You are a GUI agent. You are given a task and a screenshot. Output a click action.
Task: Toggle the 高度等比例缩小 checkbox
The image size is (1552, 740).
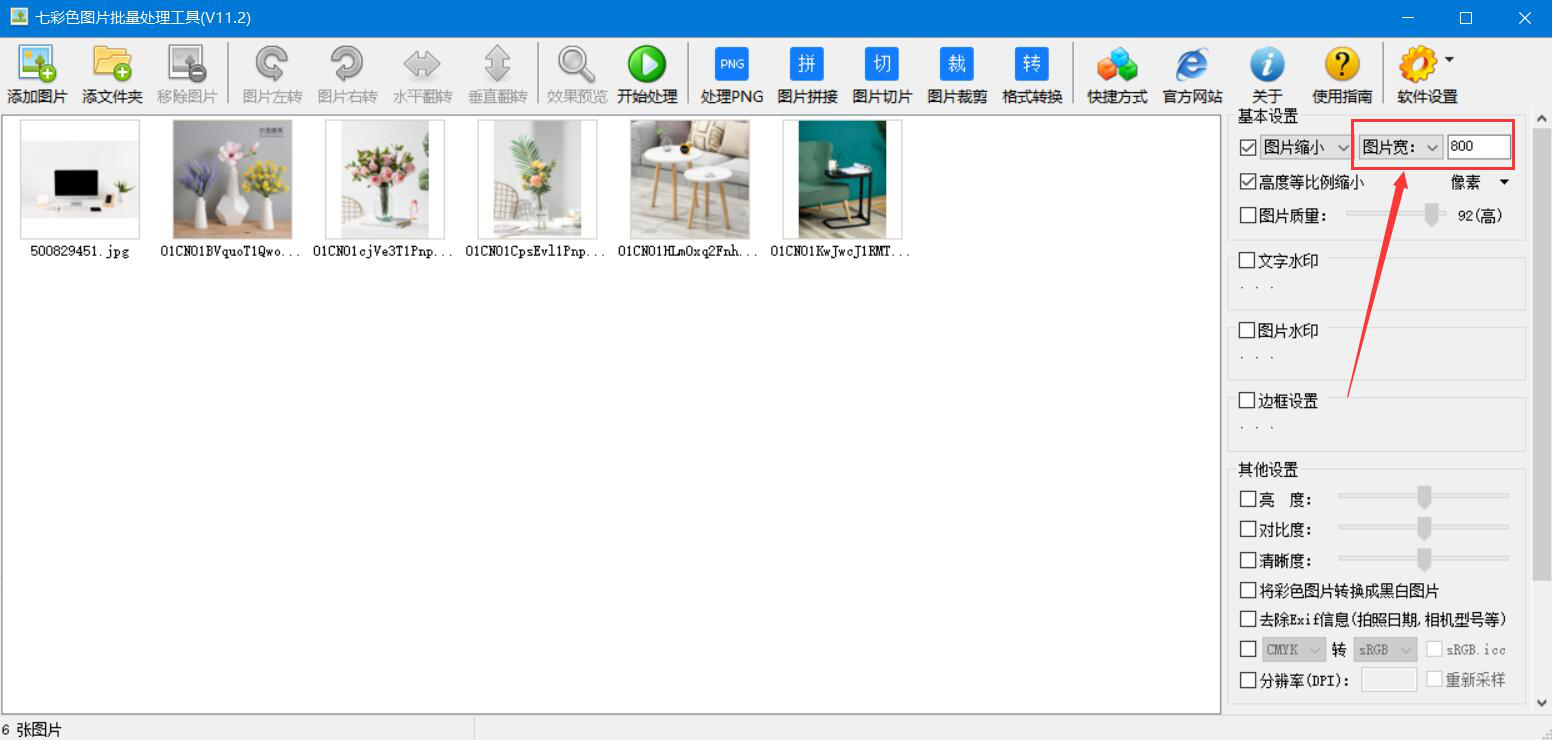(x=1247, y=182)
